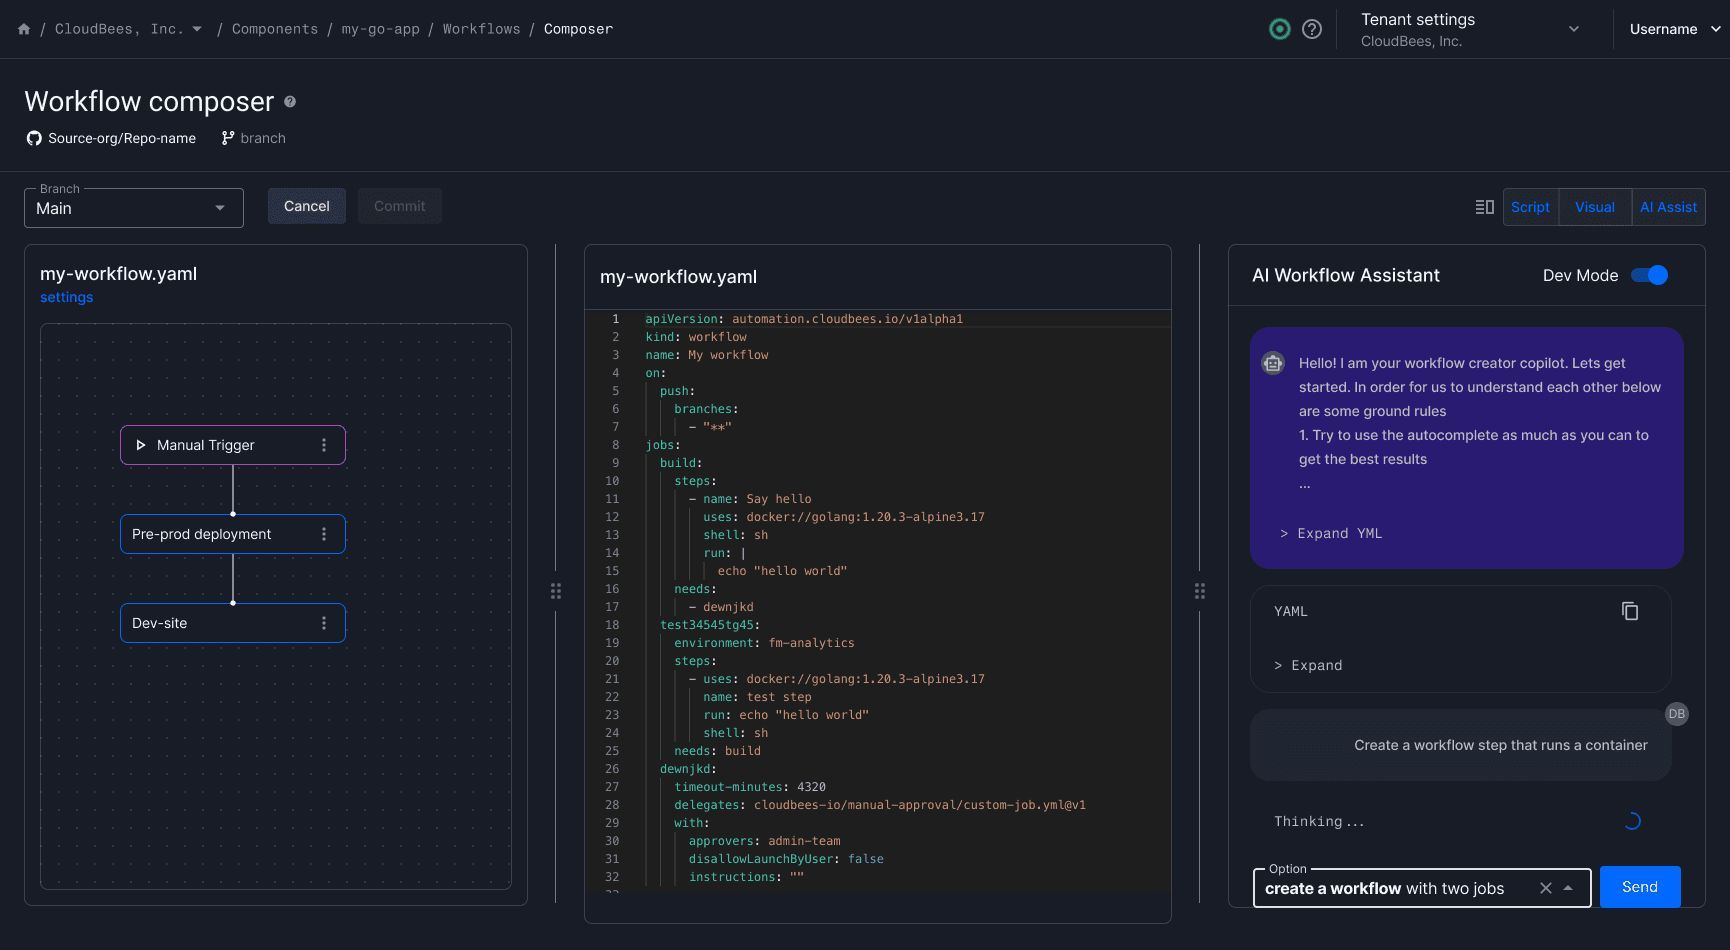The image size is (1730, 950).
Task: Click the GitHub icon beside Source-org/Repo-name
Action: click(x=34, y=138)
